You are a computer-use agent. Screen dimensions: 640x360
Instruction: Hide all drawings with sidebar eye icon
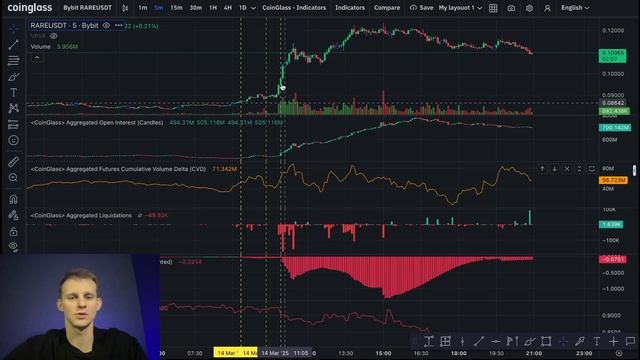[13, 247]
